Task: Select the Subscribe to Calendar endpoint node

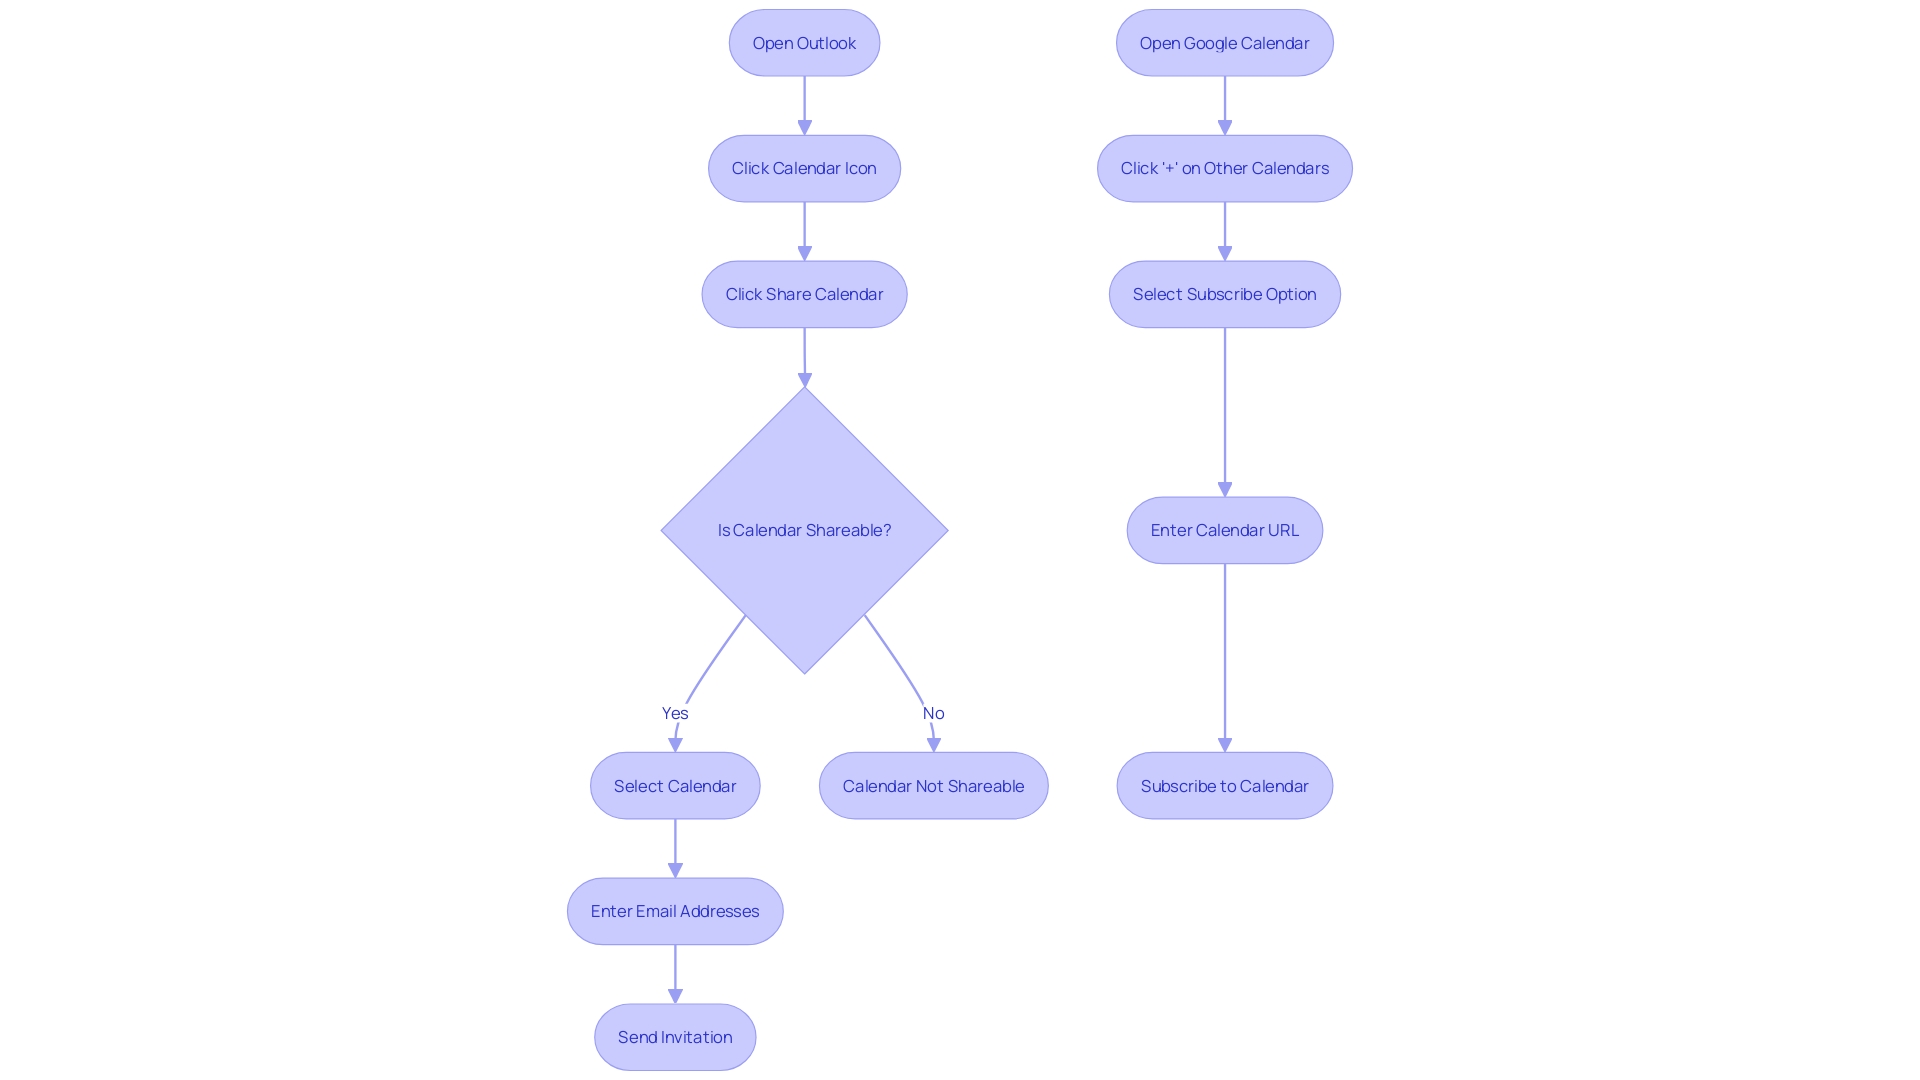Action: [x=1224, y=786]
